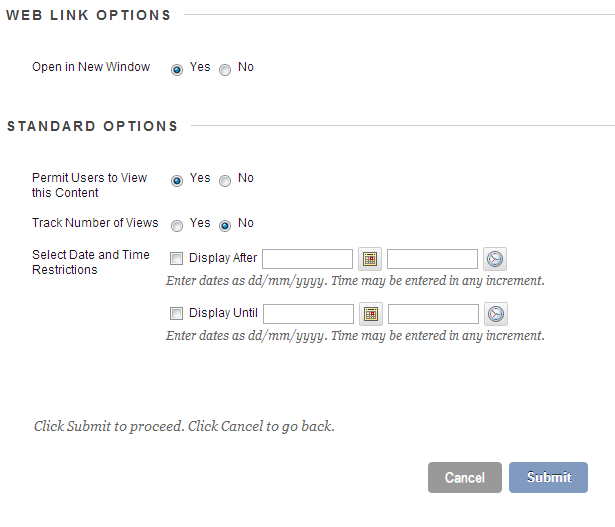Open Display Until time picker clock
Screen dimensions: 615x527
(495, 314)
